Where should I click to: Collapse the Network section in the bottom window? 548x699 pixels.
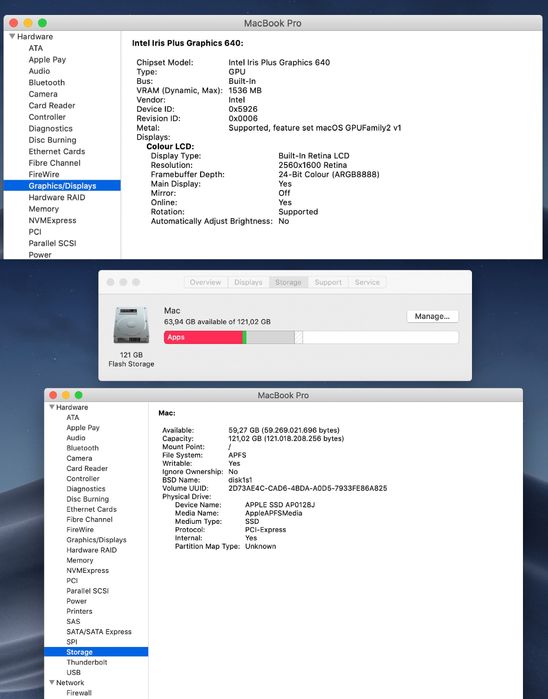pyautogui.click(x=52, y=682)
